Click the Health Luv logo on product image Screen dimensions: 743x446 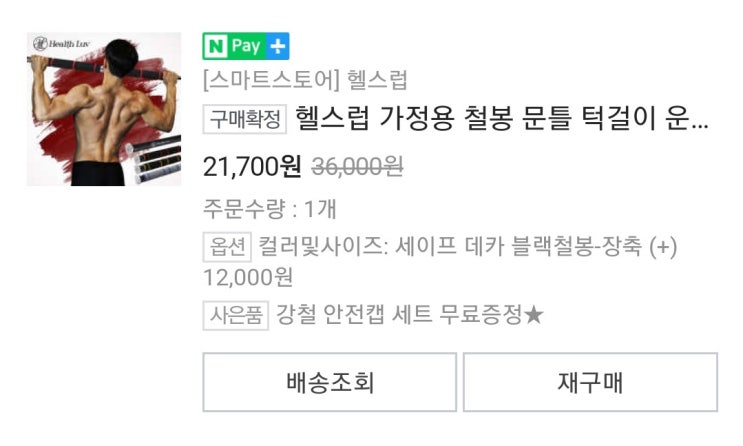[x=61, y=44]
